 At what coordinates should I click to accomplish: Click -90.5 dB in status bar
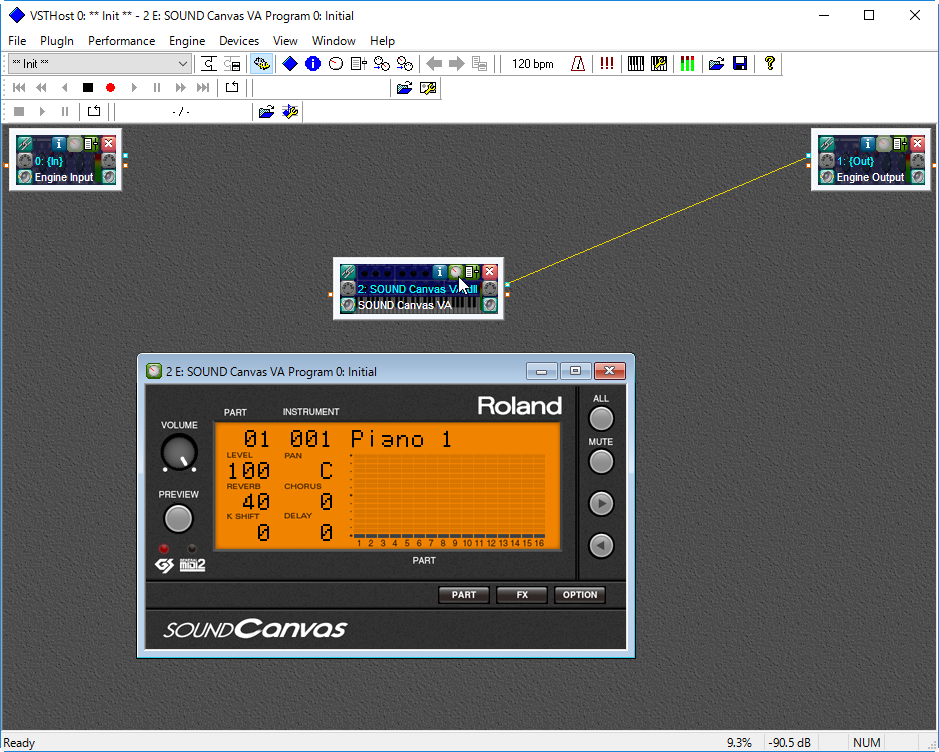(x=789, y=742)
